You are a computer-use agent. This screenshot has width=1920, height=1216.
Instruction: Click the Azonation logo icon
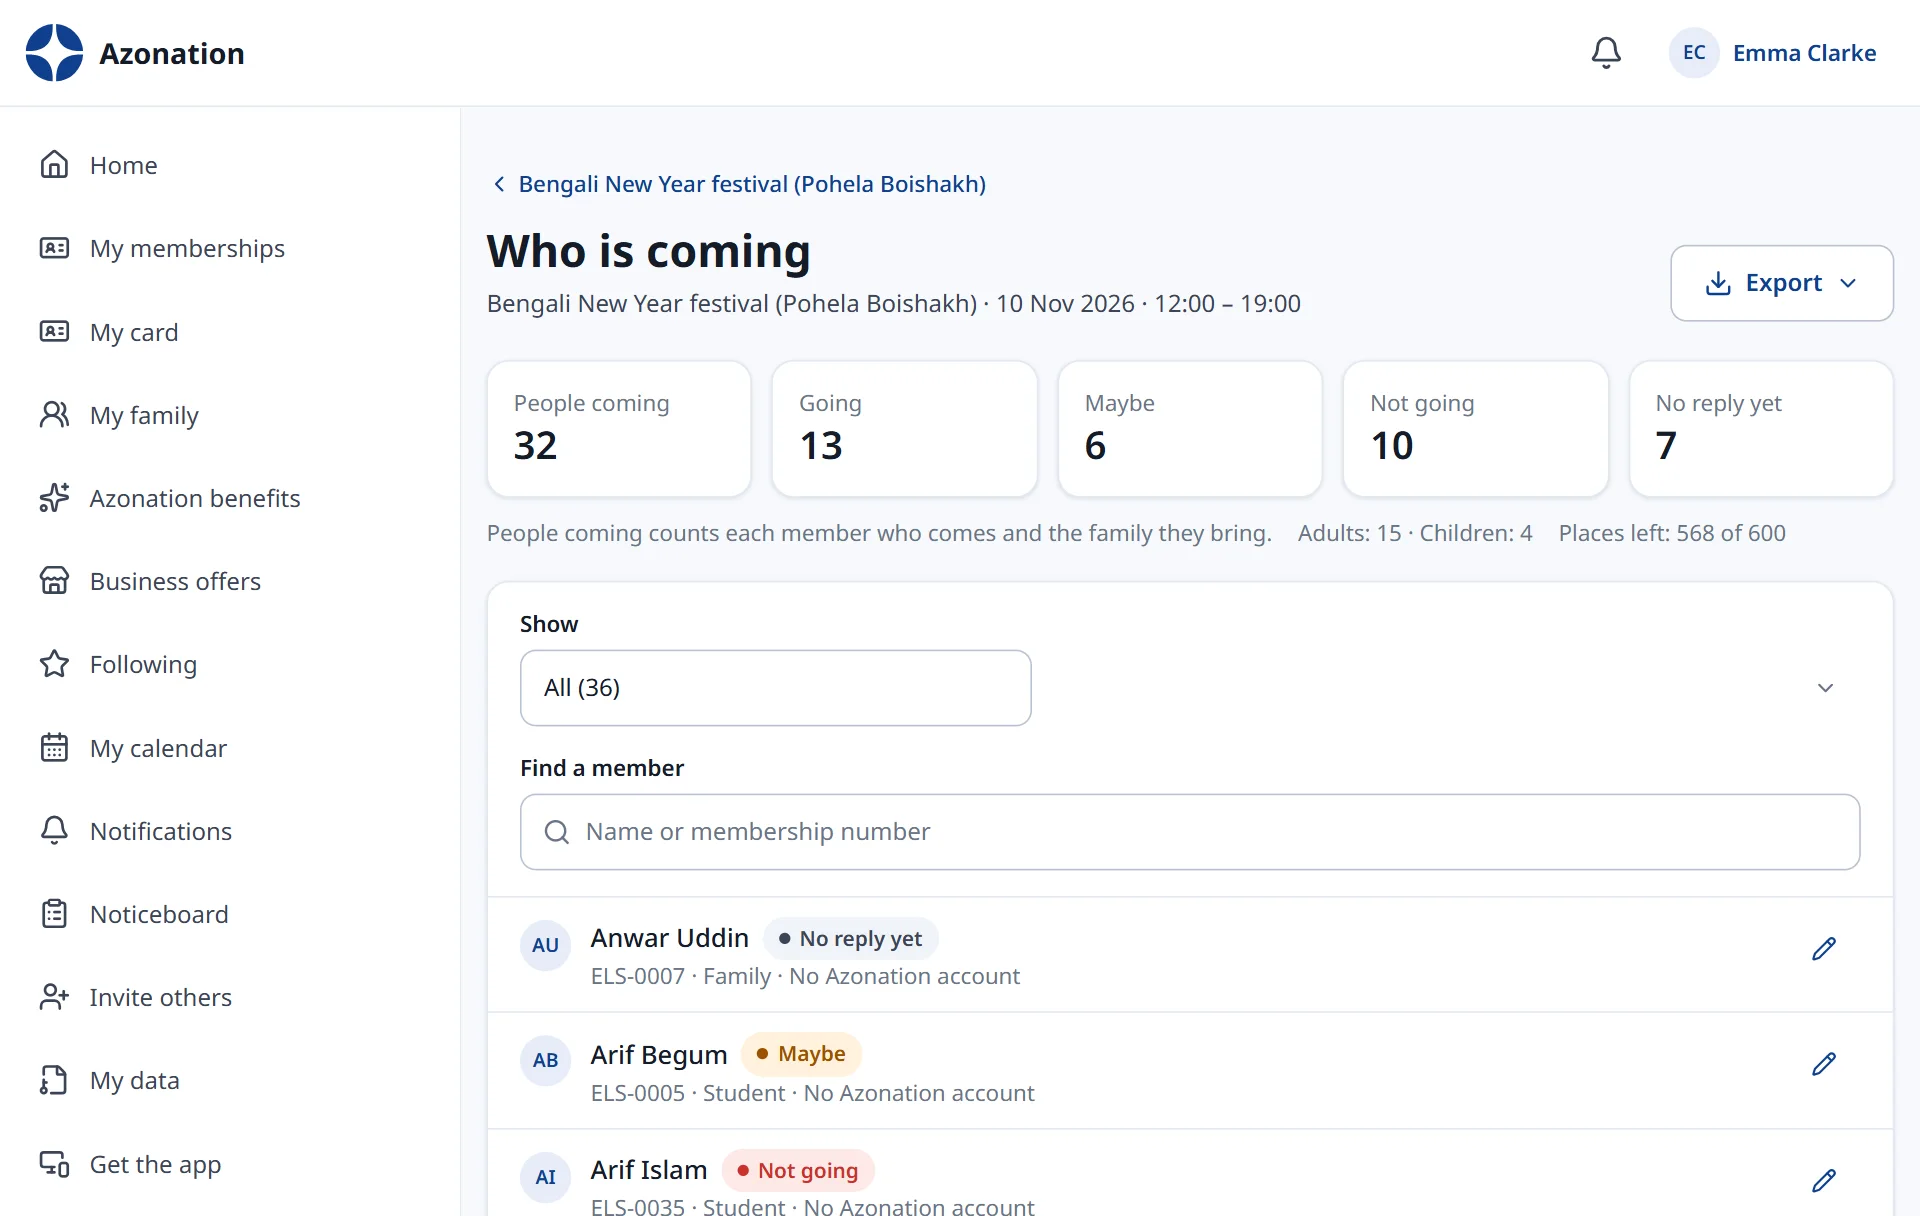click(x=54, y=53)
